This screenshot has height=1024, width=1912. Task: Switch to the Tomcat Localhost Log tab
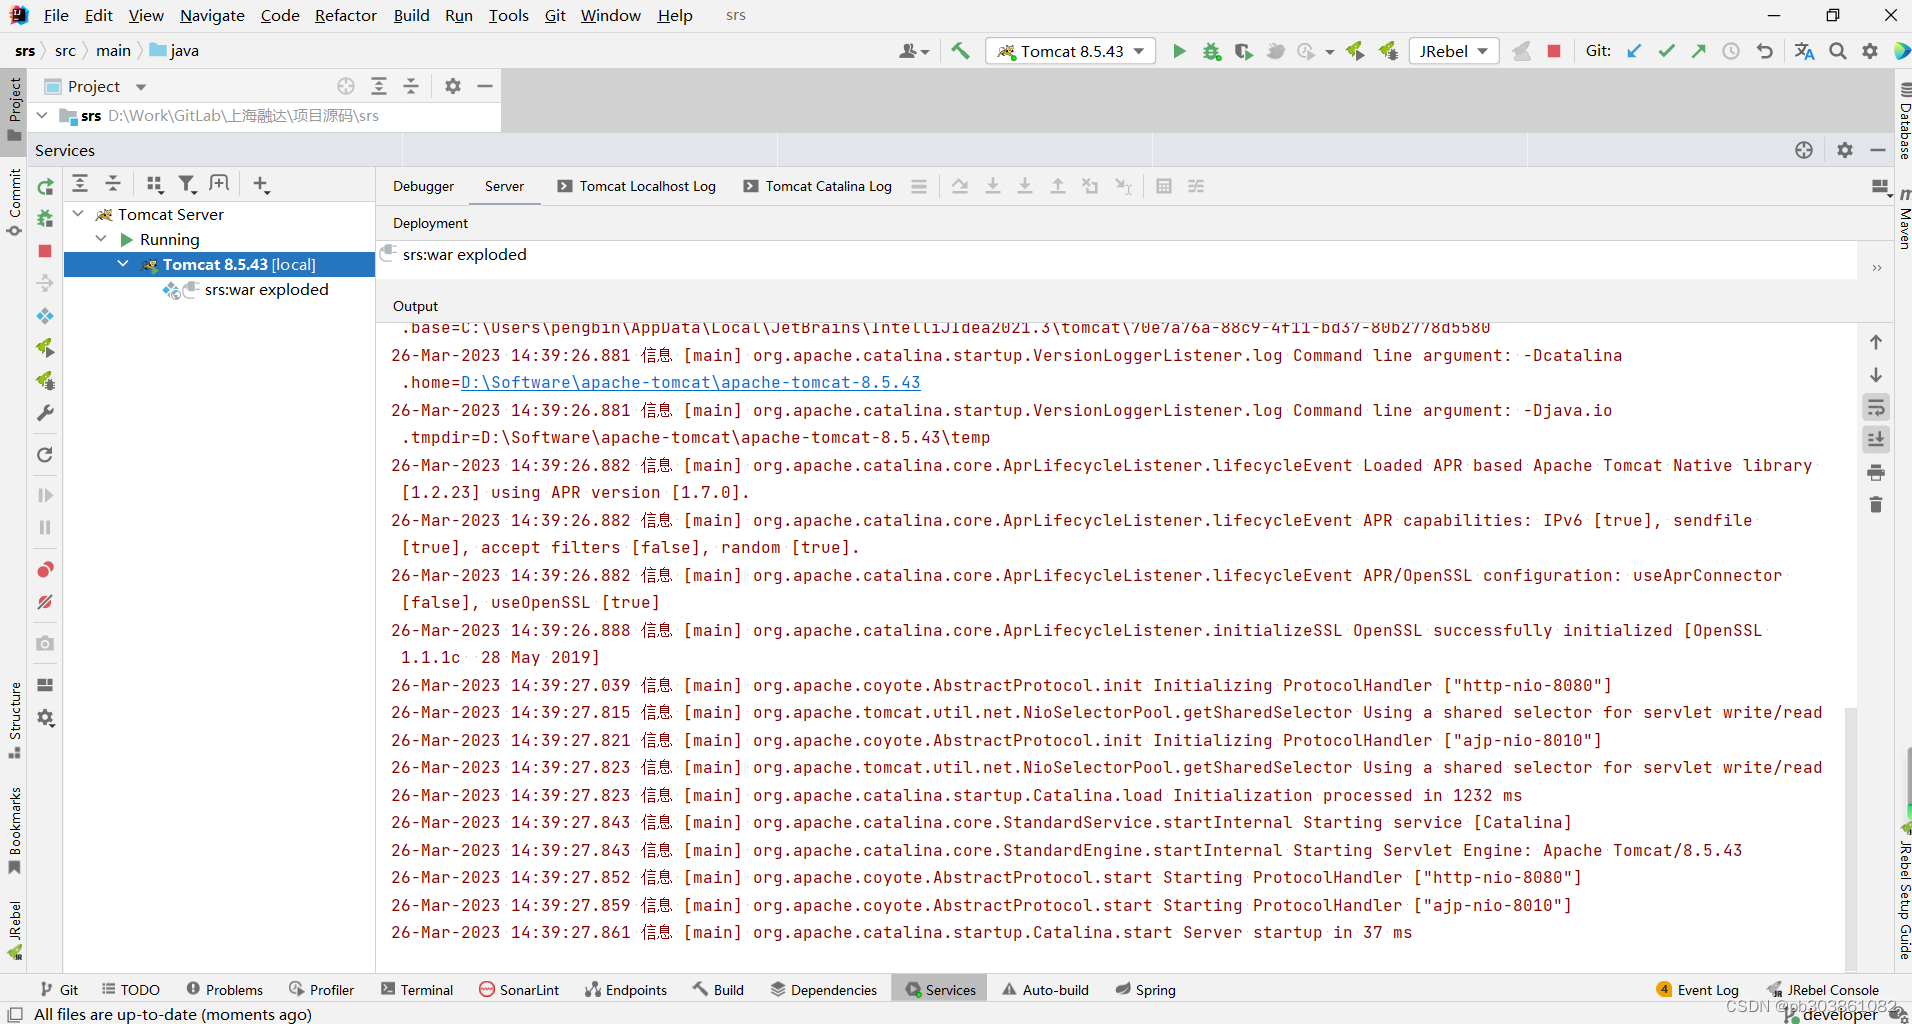(x=637, y=186)
